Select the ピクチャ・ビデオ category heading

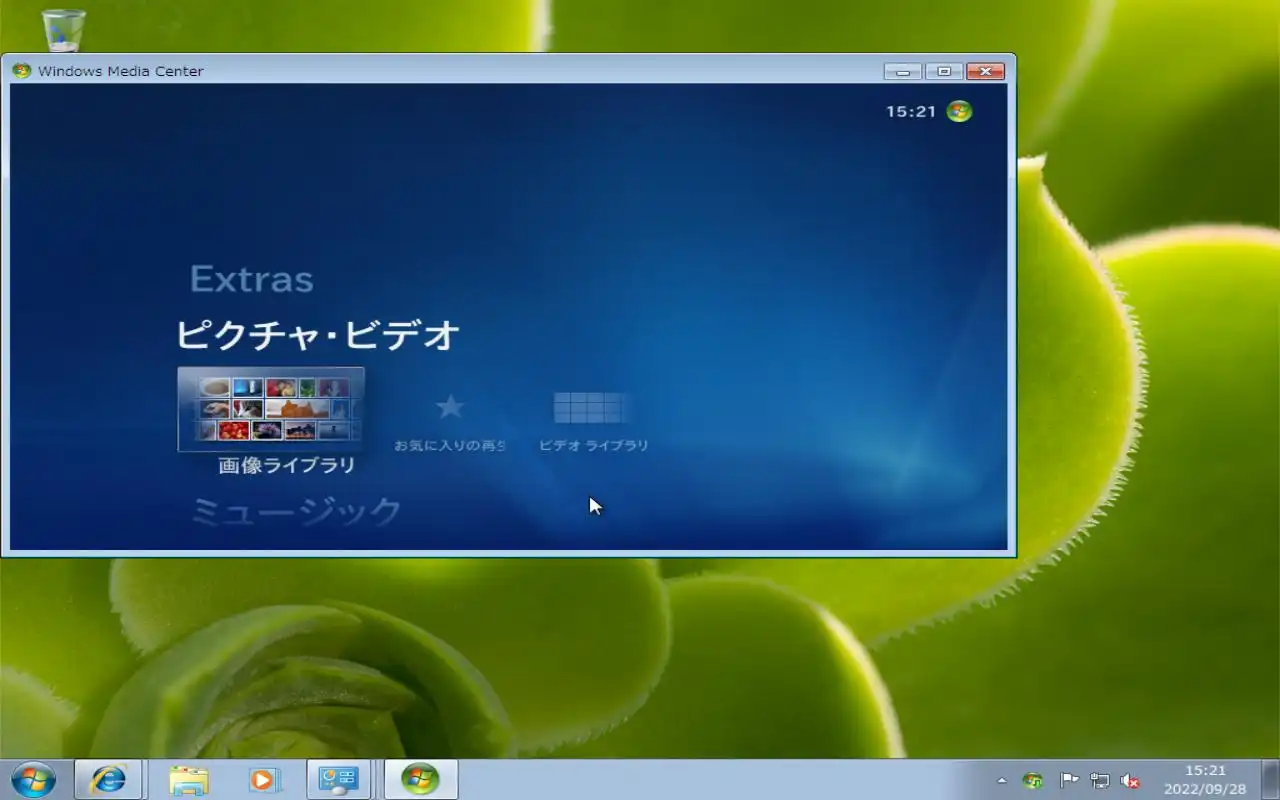pyautogui.click(x=318, y=335)
